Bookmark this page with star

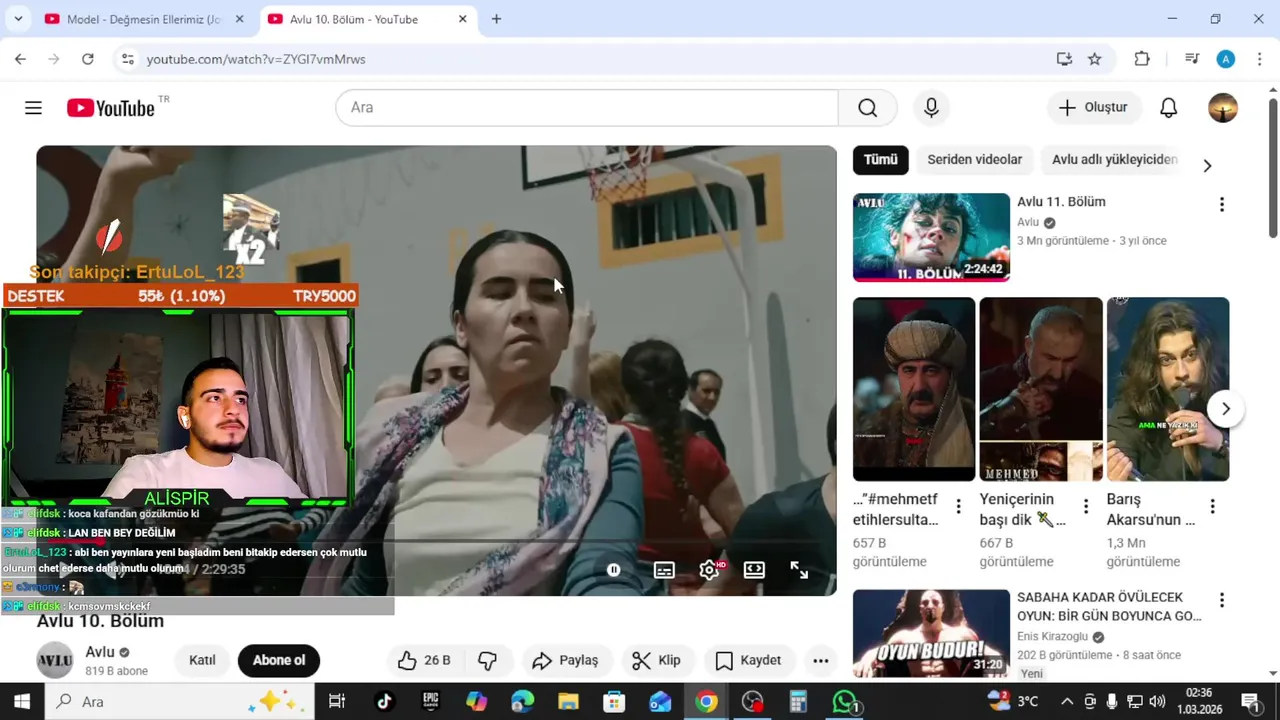1095,59
